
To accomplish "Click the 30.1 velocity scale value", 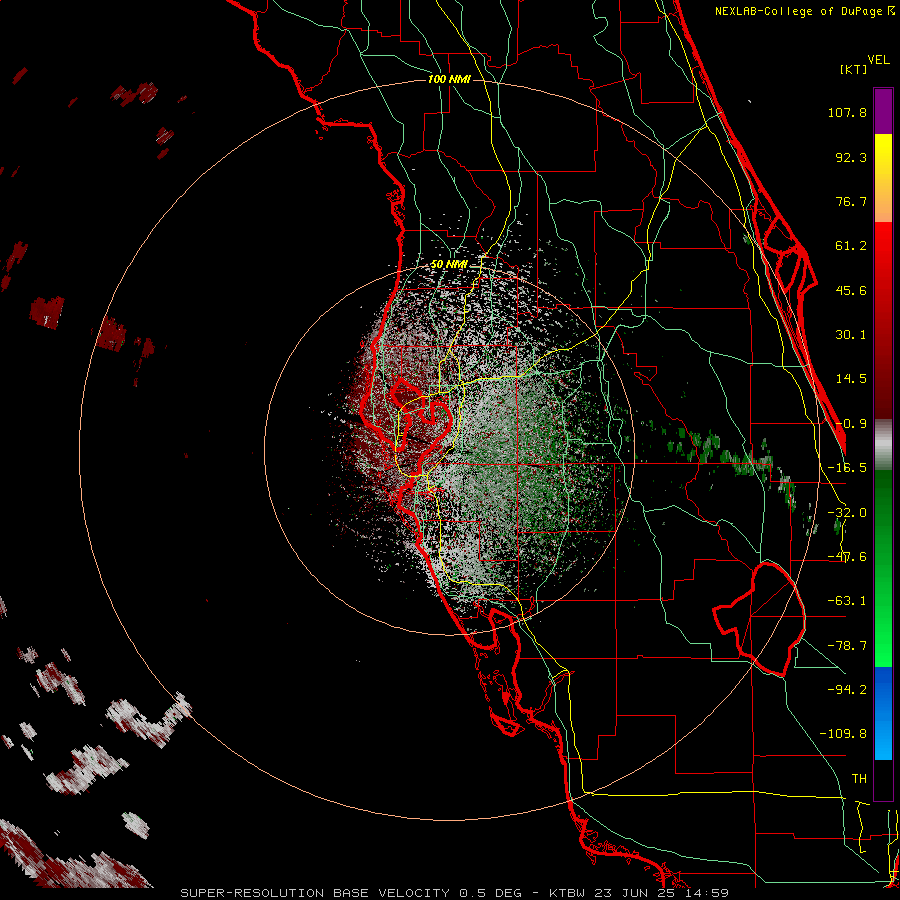I will point(851,335).
